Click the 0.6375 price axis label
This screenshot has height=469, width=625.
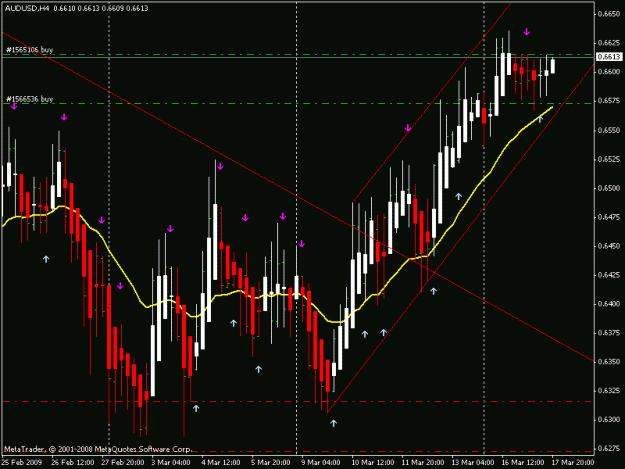609,333
